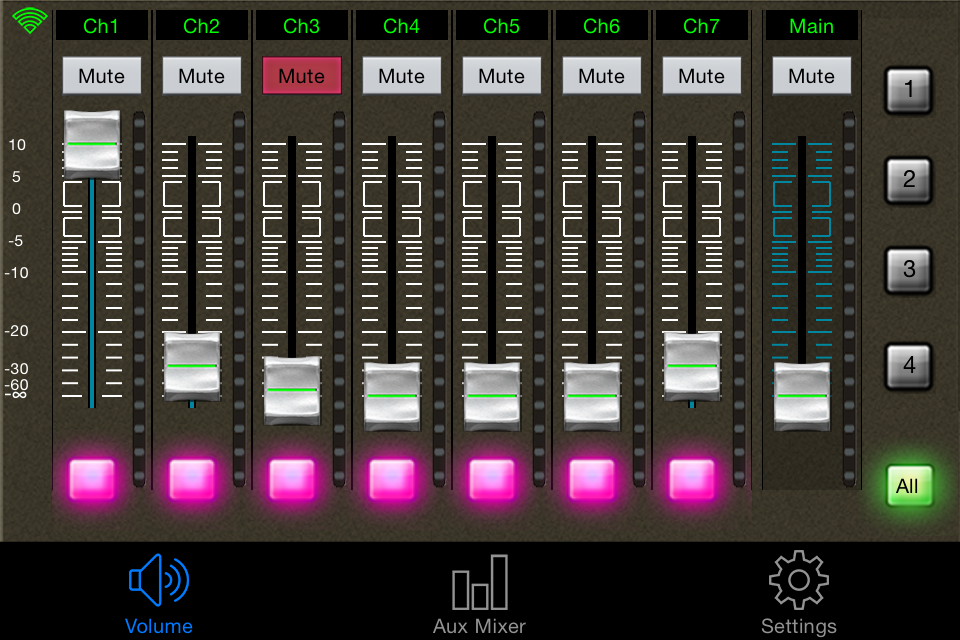Viewport: 960px width, 640px height.
Task: Click the Ch4 fader knob
Action: pos(392,396)
